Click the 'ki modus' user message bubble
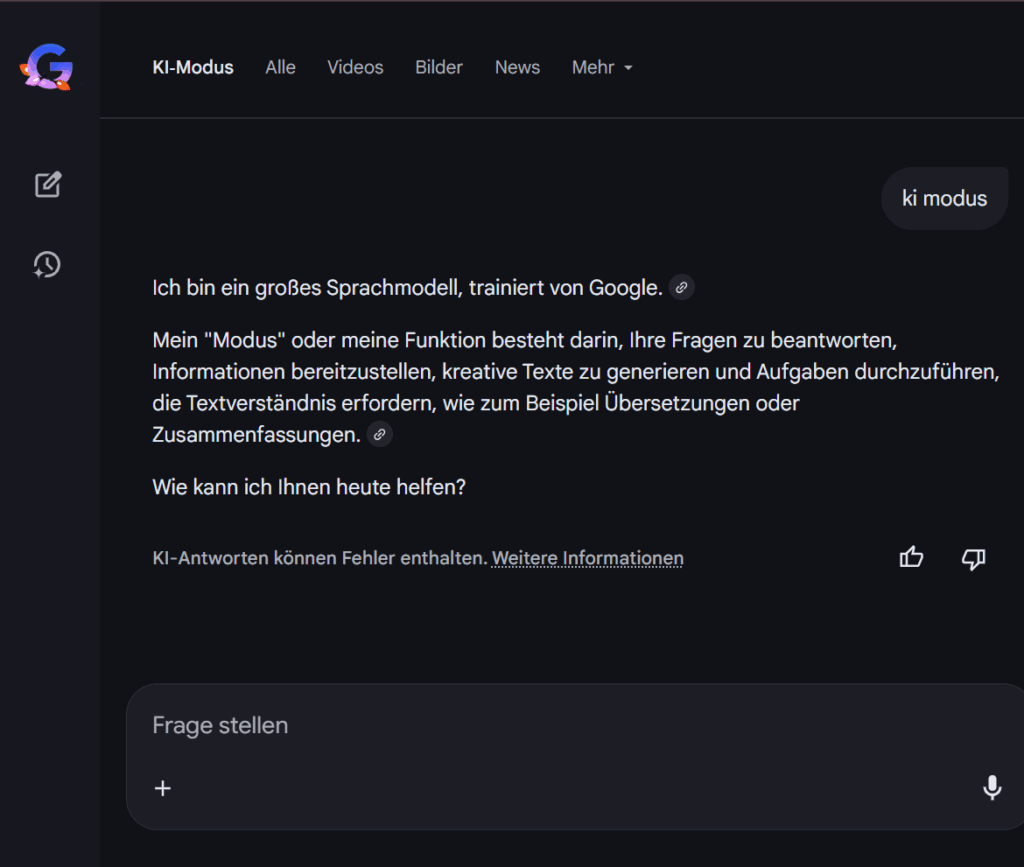Viewport: 1024px width, 867px height. [944, 198]
